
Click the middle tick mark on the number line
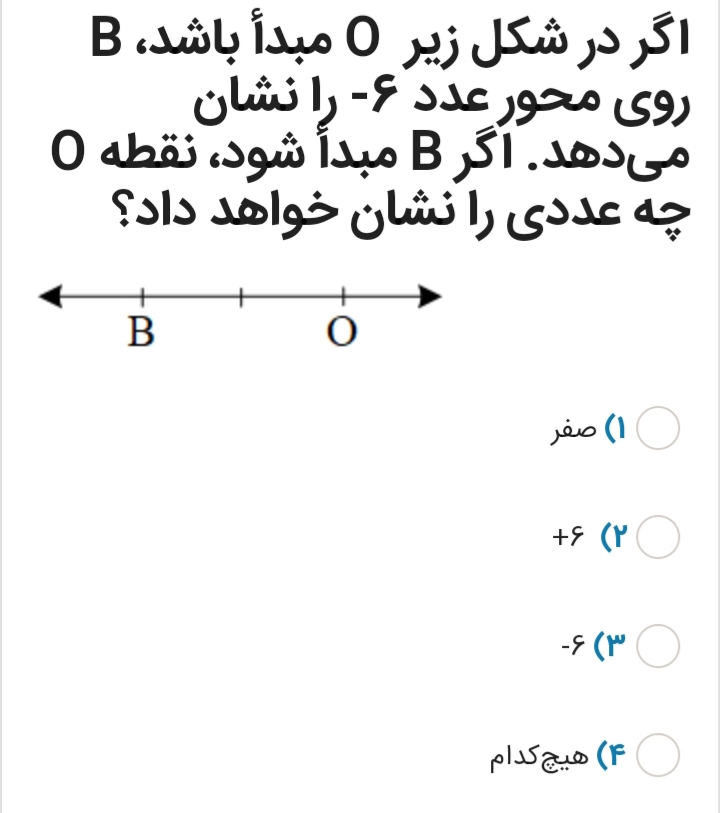coord(243,294)
